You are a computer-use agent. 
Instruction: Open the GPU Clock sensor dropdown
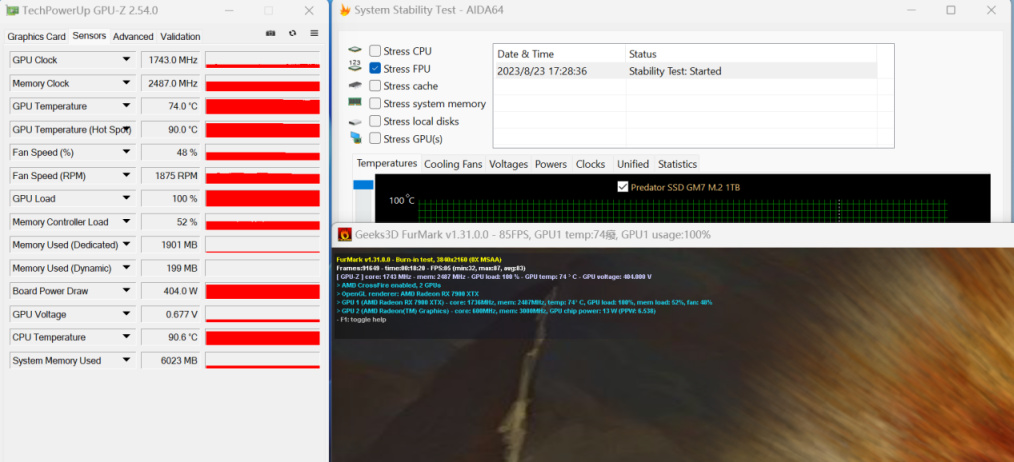click(x=126, y=60)
